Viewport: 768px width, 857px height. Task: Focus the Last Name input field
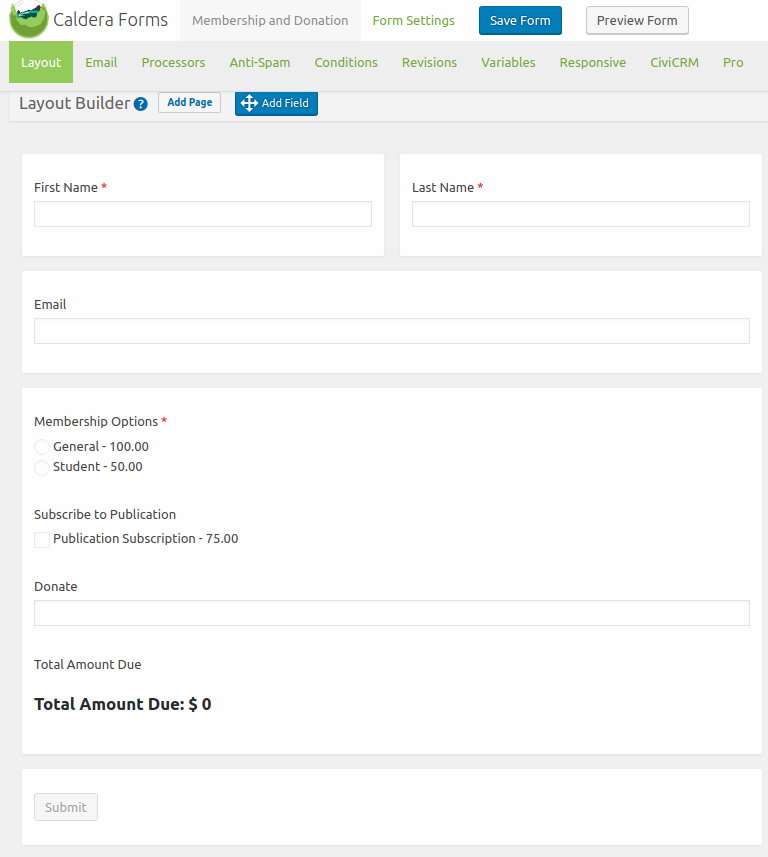point(581,214)
